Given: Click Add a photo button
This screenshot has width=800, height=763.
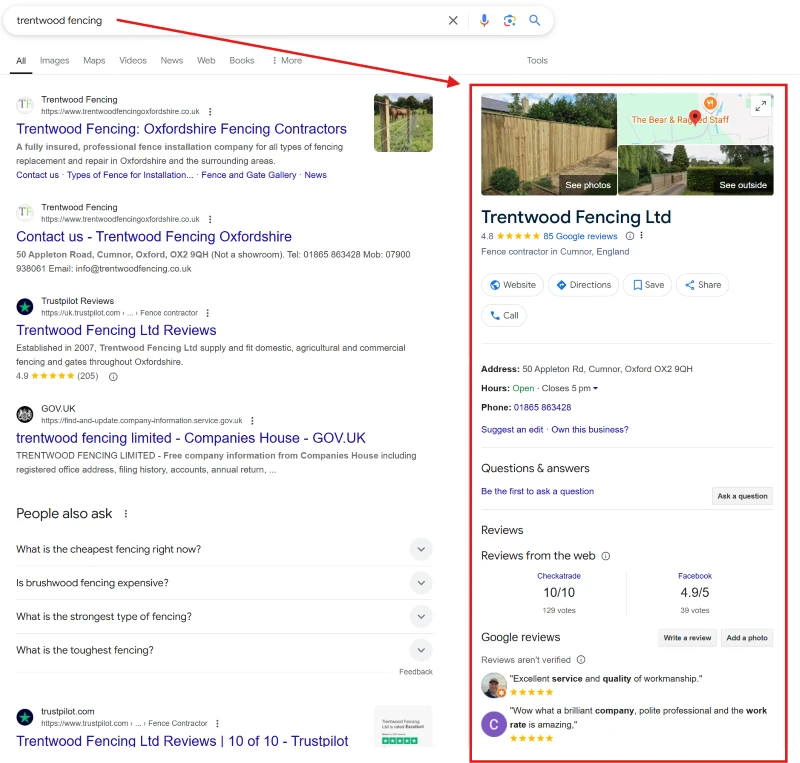Looking at the screenshot, I should tap(747, 638).
